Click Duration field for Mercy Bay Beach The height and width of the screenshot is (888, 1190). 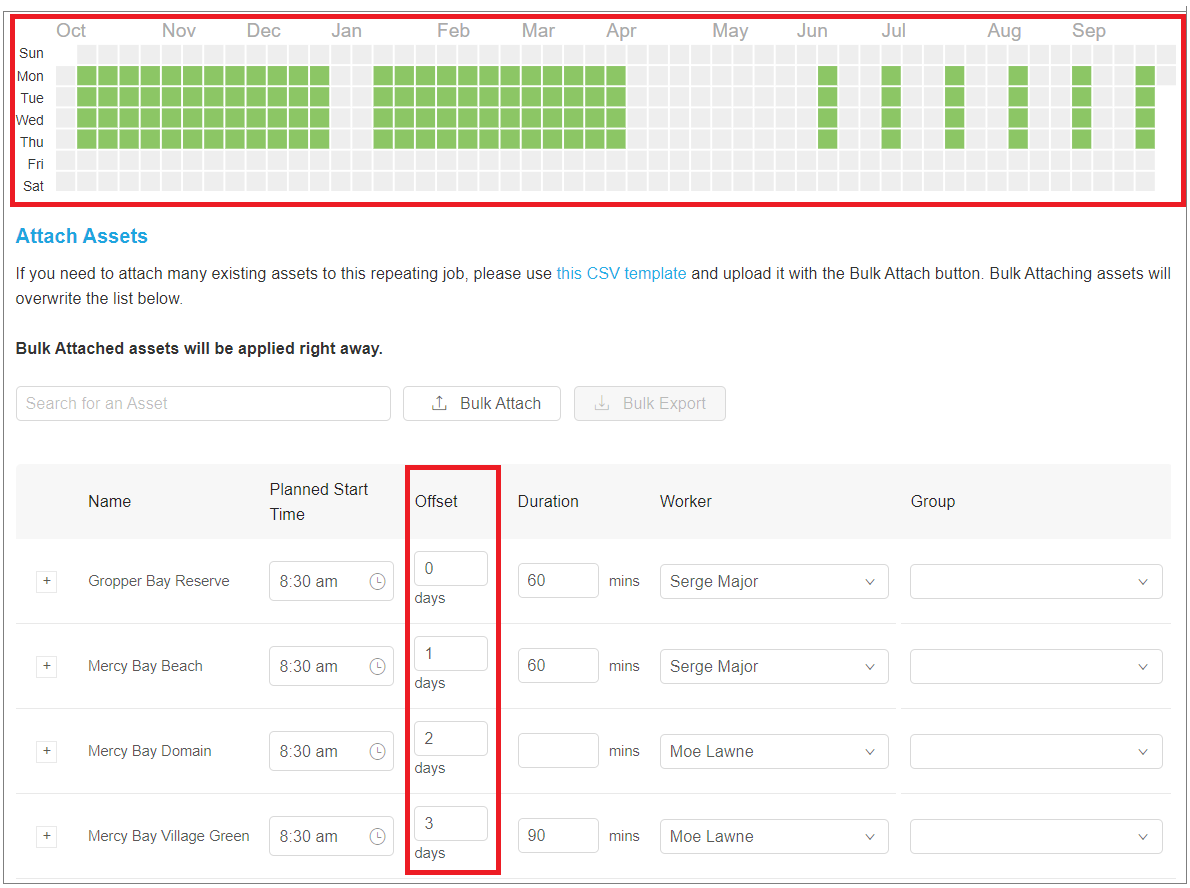pos(559,666)
